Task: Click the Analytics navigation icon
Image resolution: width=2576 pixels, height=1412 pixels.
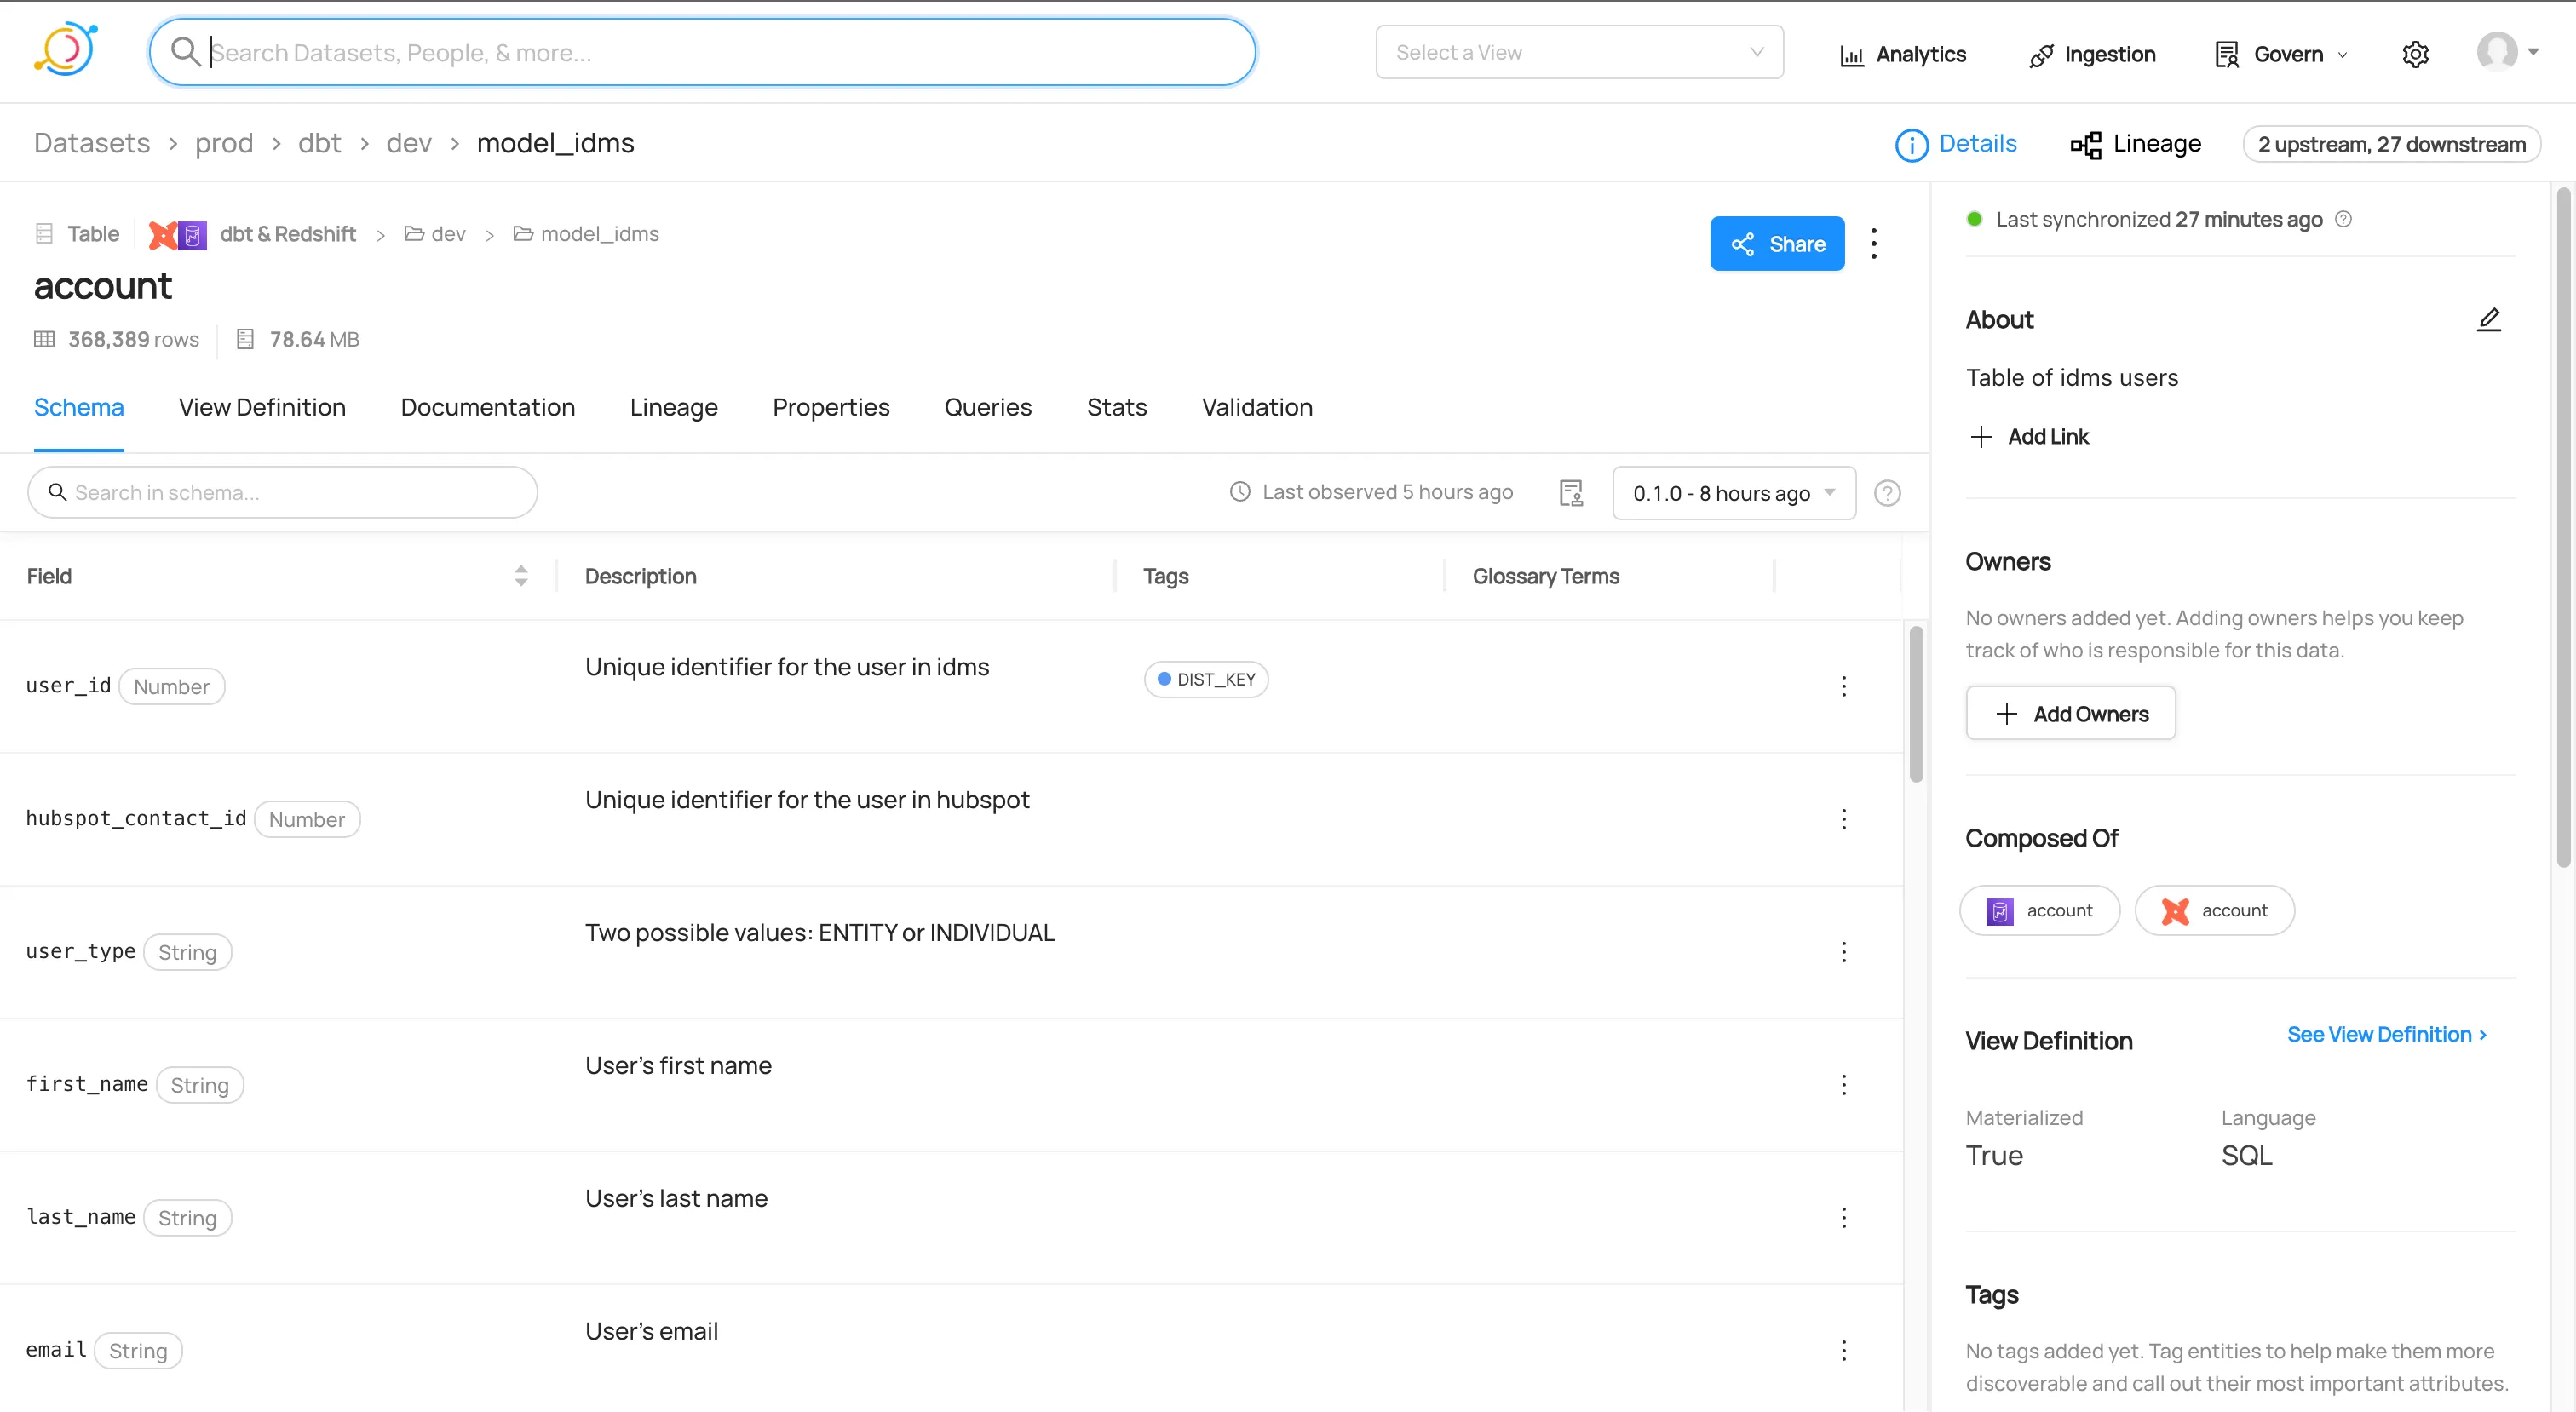Action: (1853, 52)
